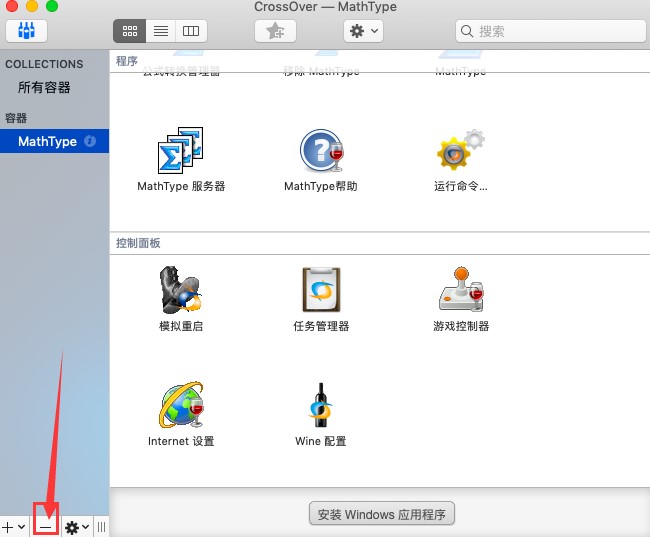Open the 游戏控制器 joystick icon
This screenshot has height=537, width=650.
461,289
